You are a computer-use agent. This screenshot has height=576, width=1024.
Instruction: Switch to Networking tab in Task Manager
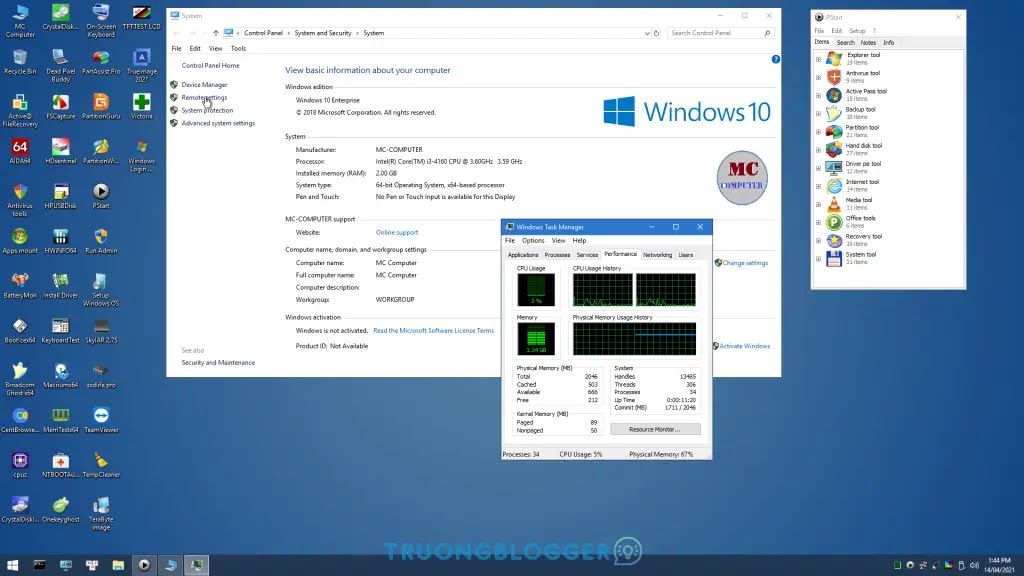[657, 255]
